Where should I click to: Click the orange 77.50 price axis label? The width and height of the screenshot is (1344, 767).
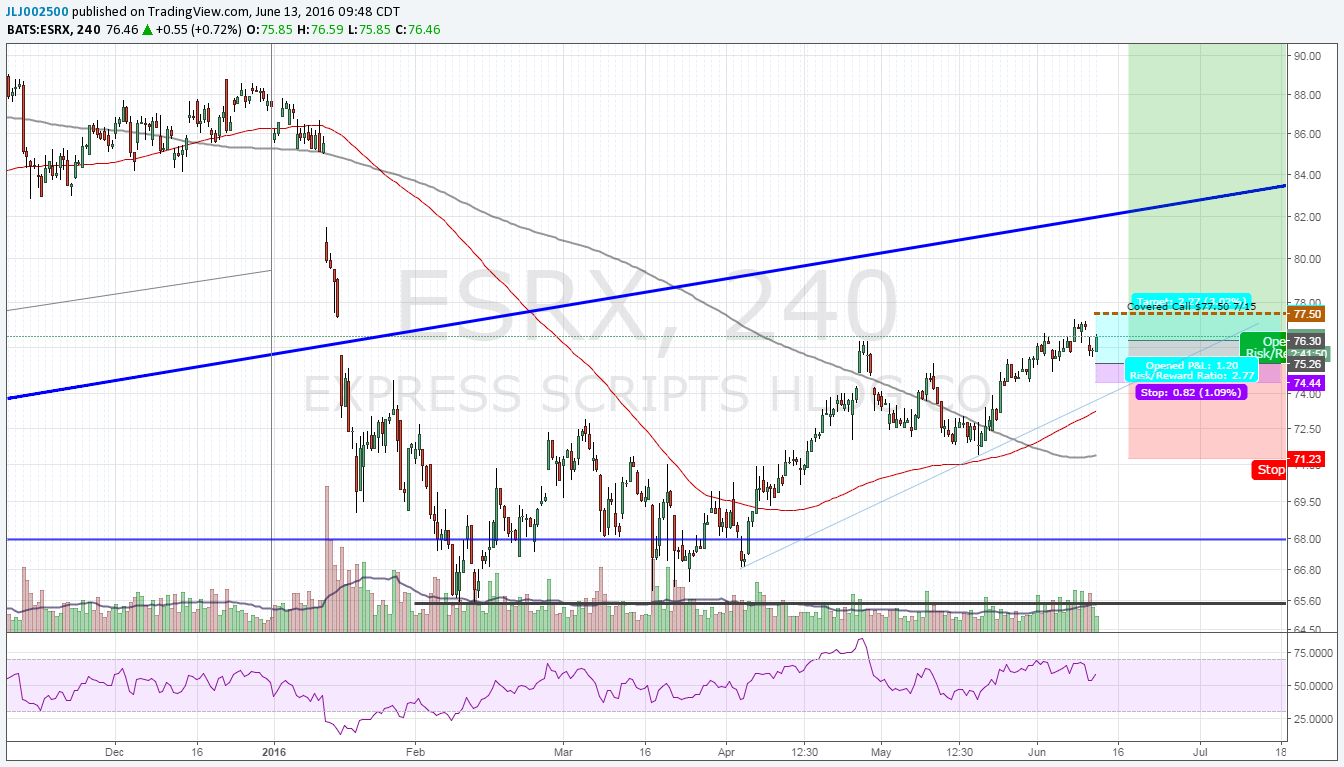click(1307, 314)
